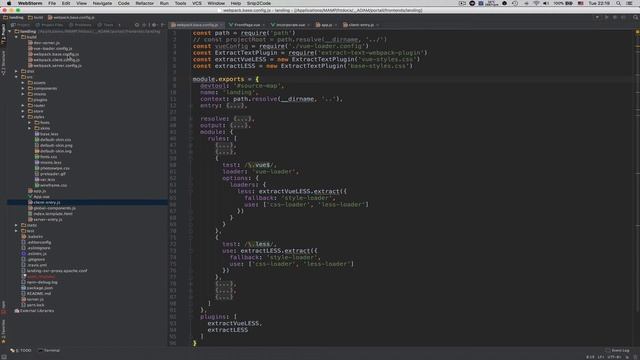Open server-entry.js file
The image size is (640, 360).
[45, 220]
